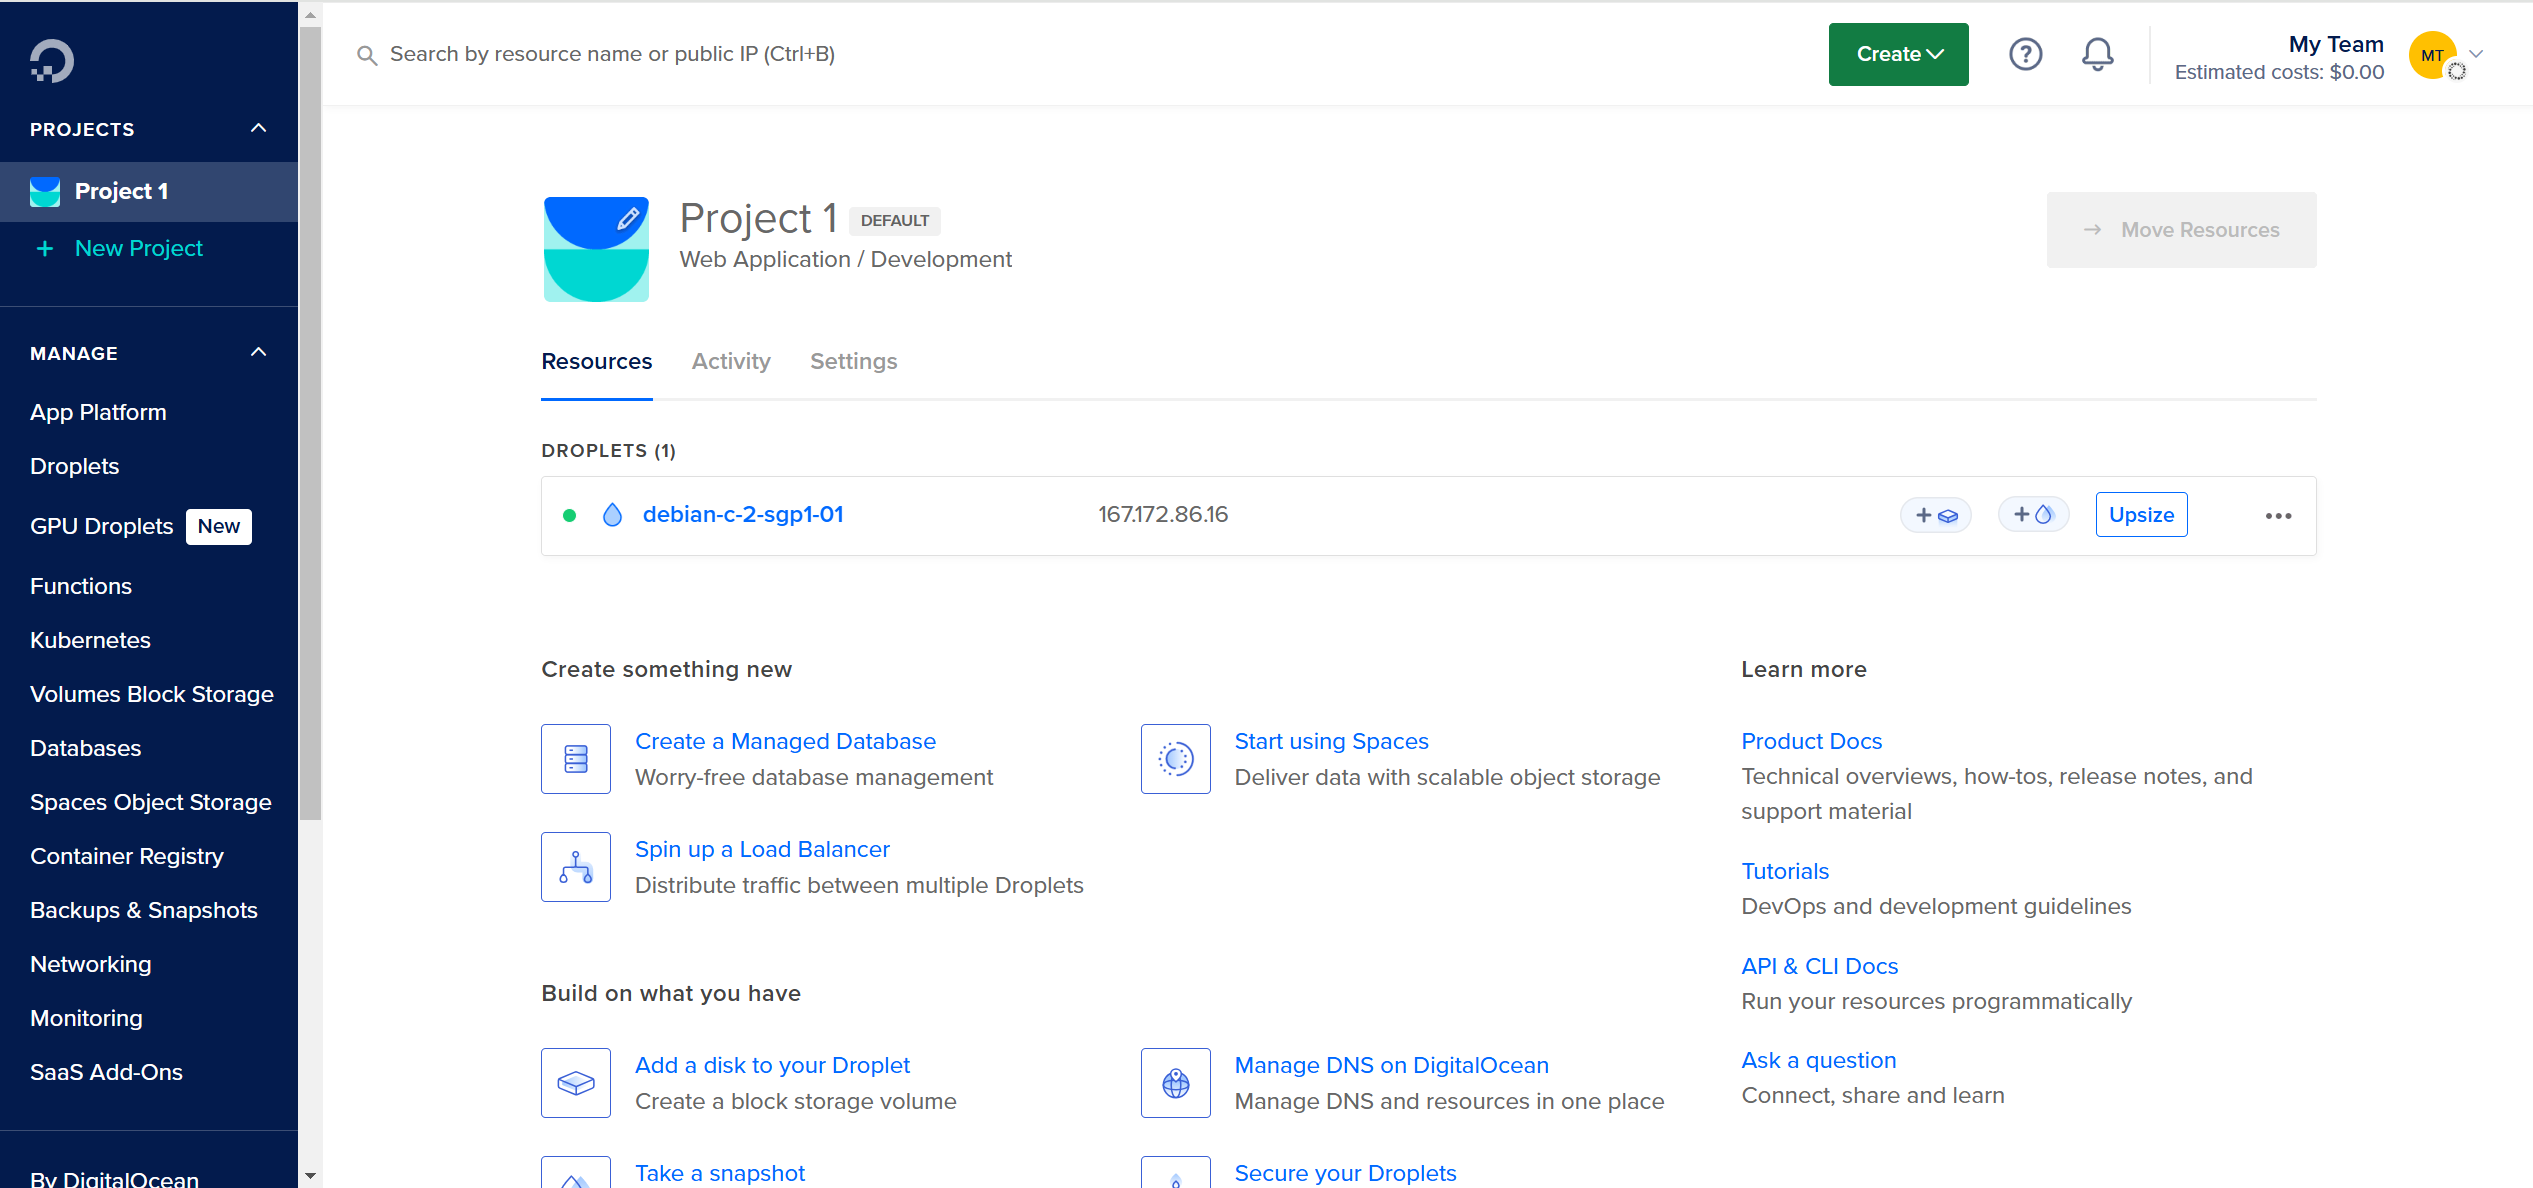Click the add droplet icon in droplet row
Viewport: 2533px width, 1188px height.
[2033, 515]
